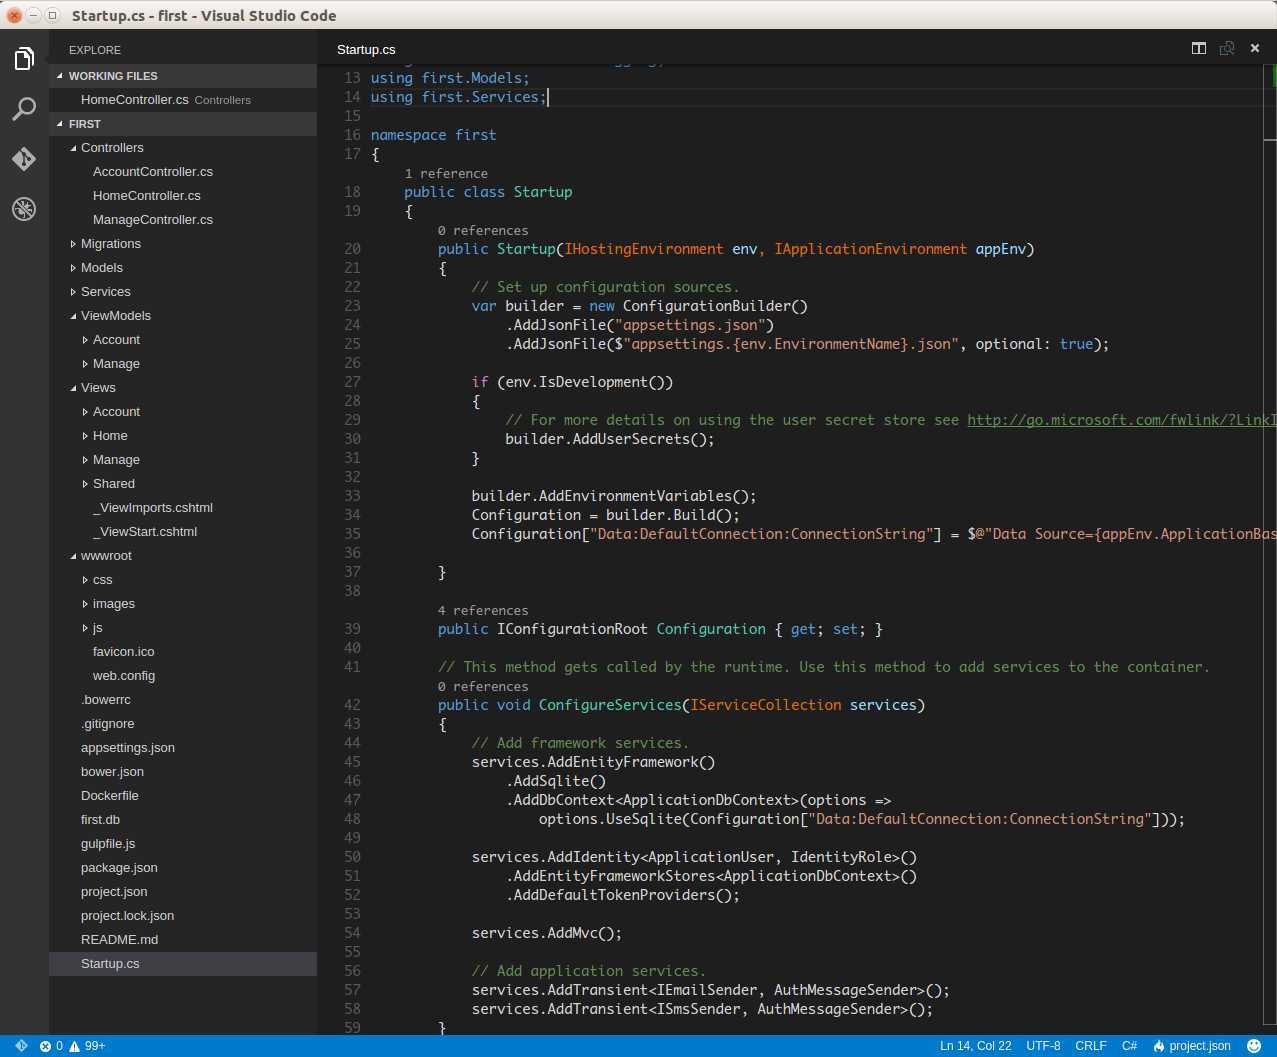Follow the go.microsoft.com link in comment

point(1121,420)
